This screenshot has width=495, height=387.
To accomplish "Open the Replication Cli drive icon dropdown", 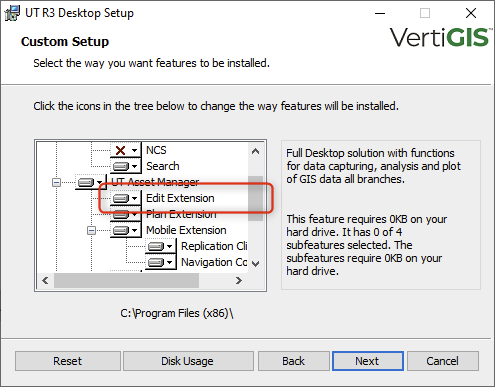I will [x=160, y=246].
